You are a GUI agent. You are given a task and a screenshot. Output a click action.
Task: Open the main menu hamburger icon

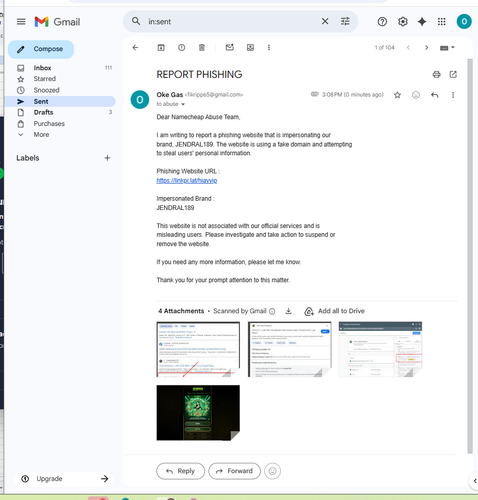click(21, 22)
